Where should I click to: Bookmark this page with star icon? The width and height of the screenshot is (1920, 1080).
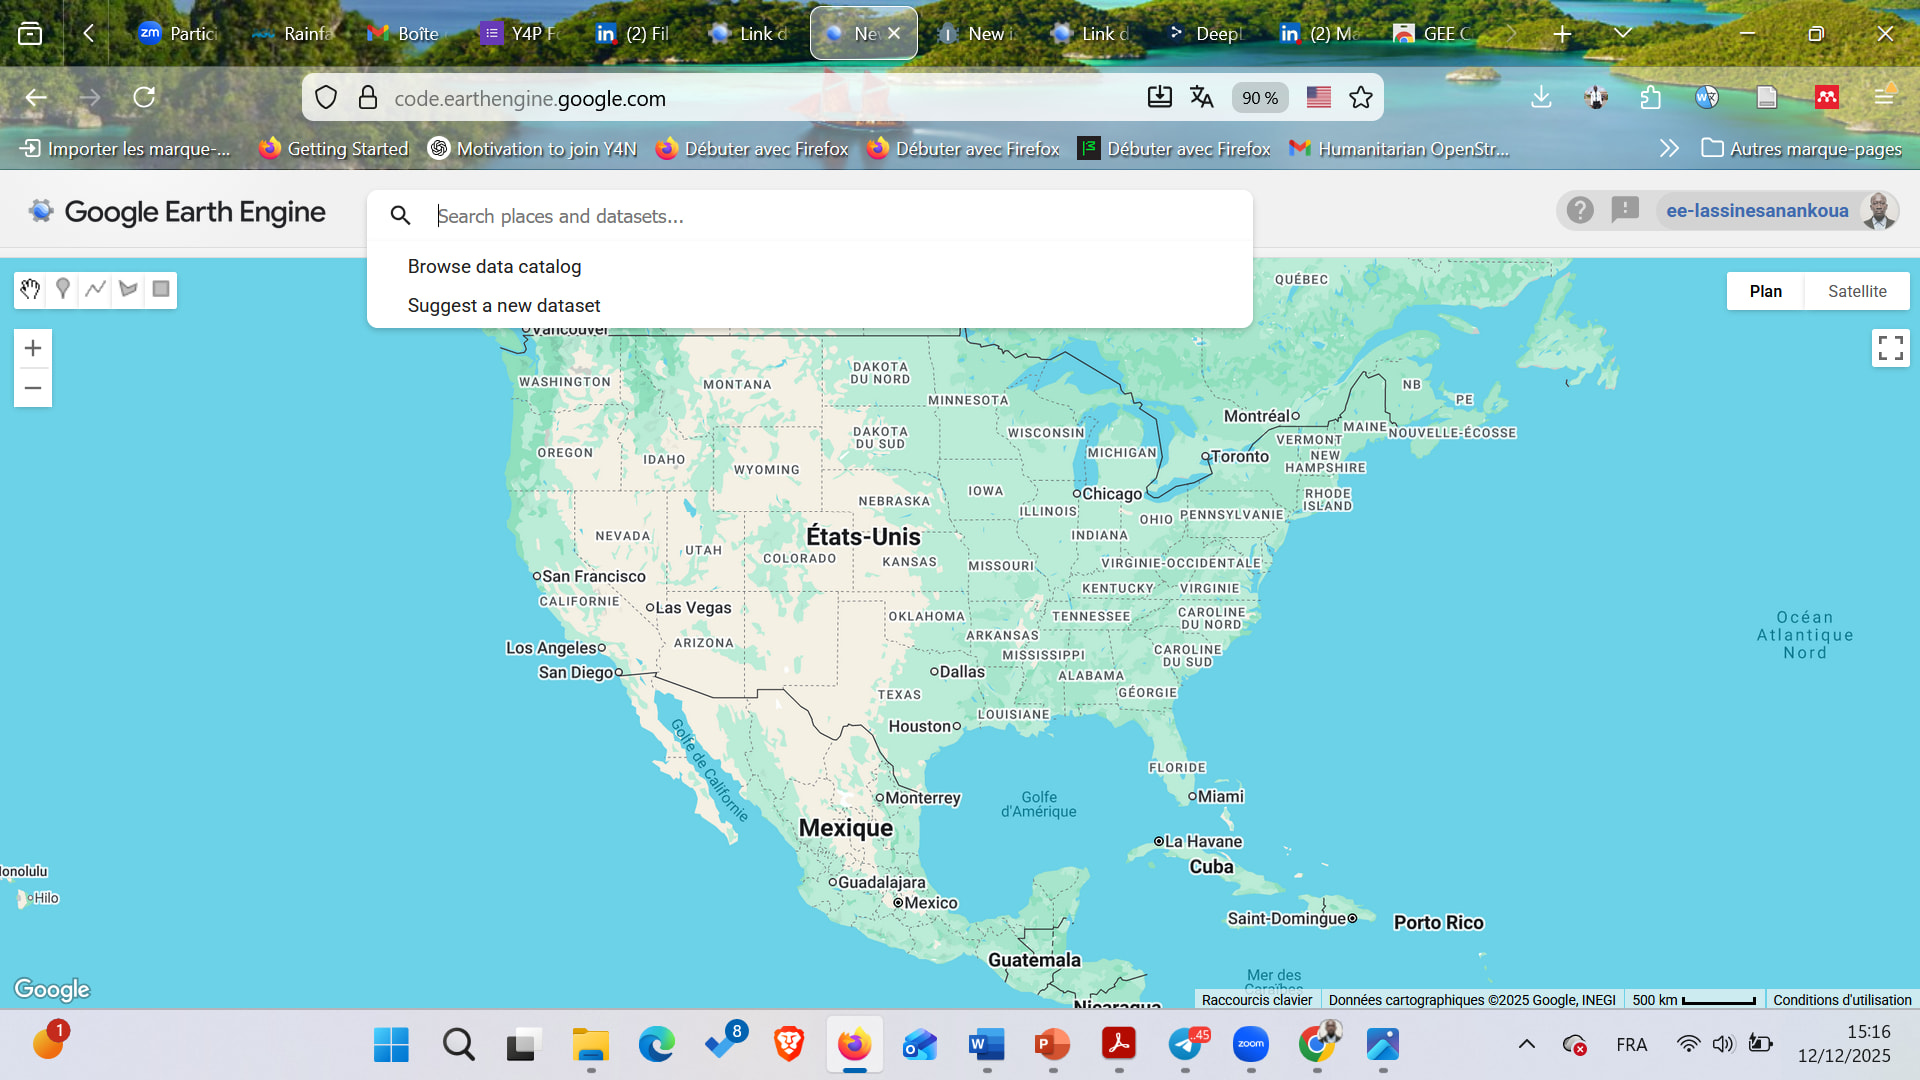(x=1361, y=98)
